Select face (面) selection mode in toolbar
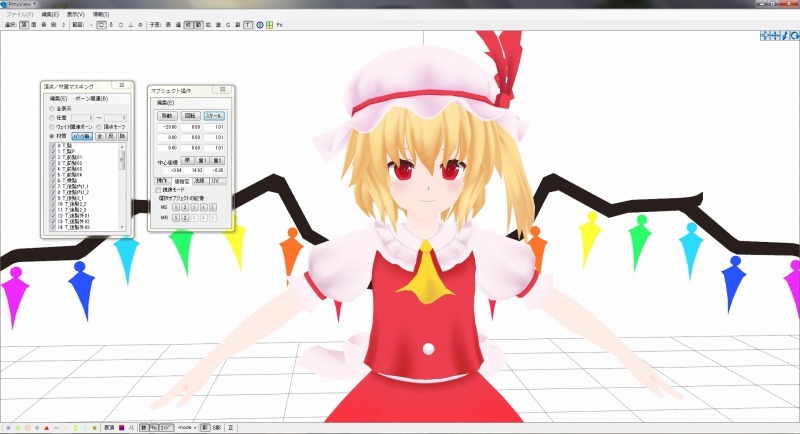 [x=34, y=24]
